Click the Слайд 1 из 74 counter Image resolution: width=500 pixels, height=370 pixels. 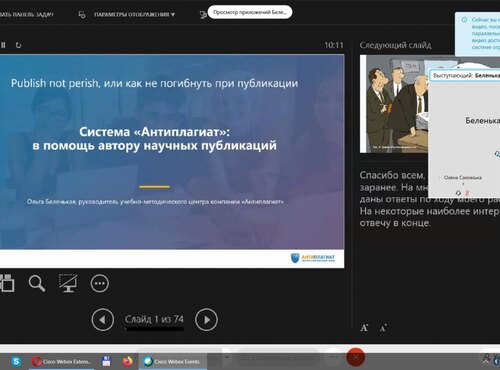coord(154,319)
